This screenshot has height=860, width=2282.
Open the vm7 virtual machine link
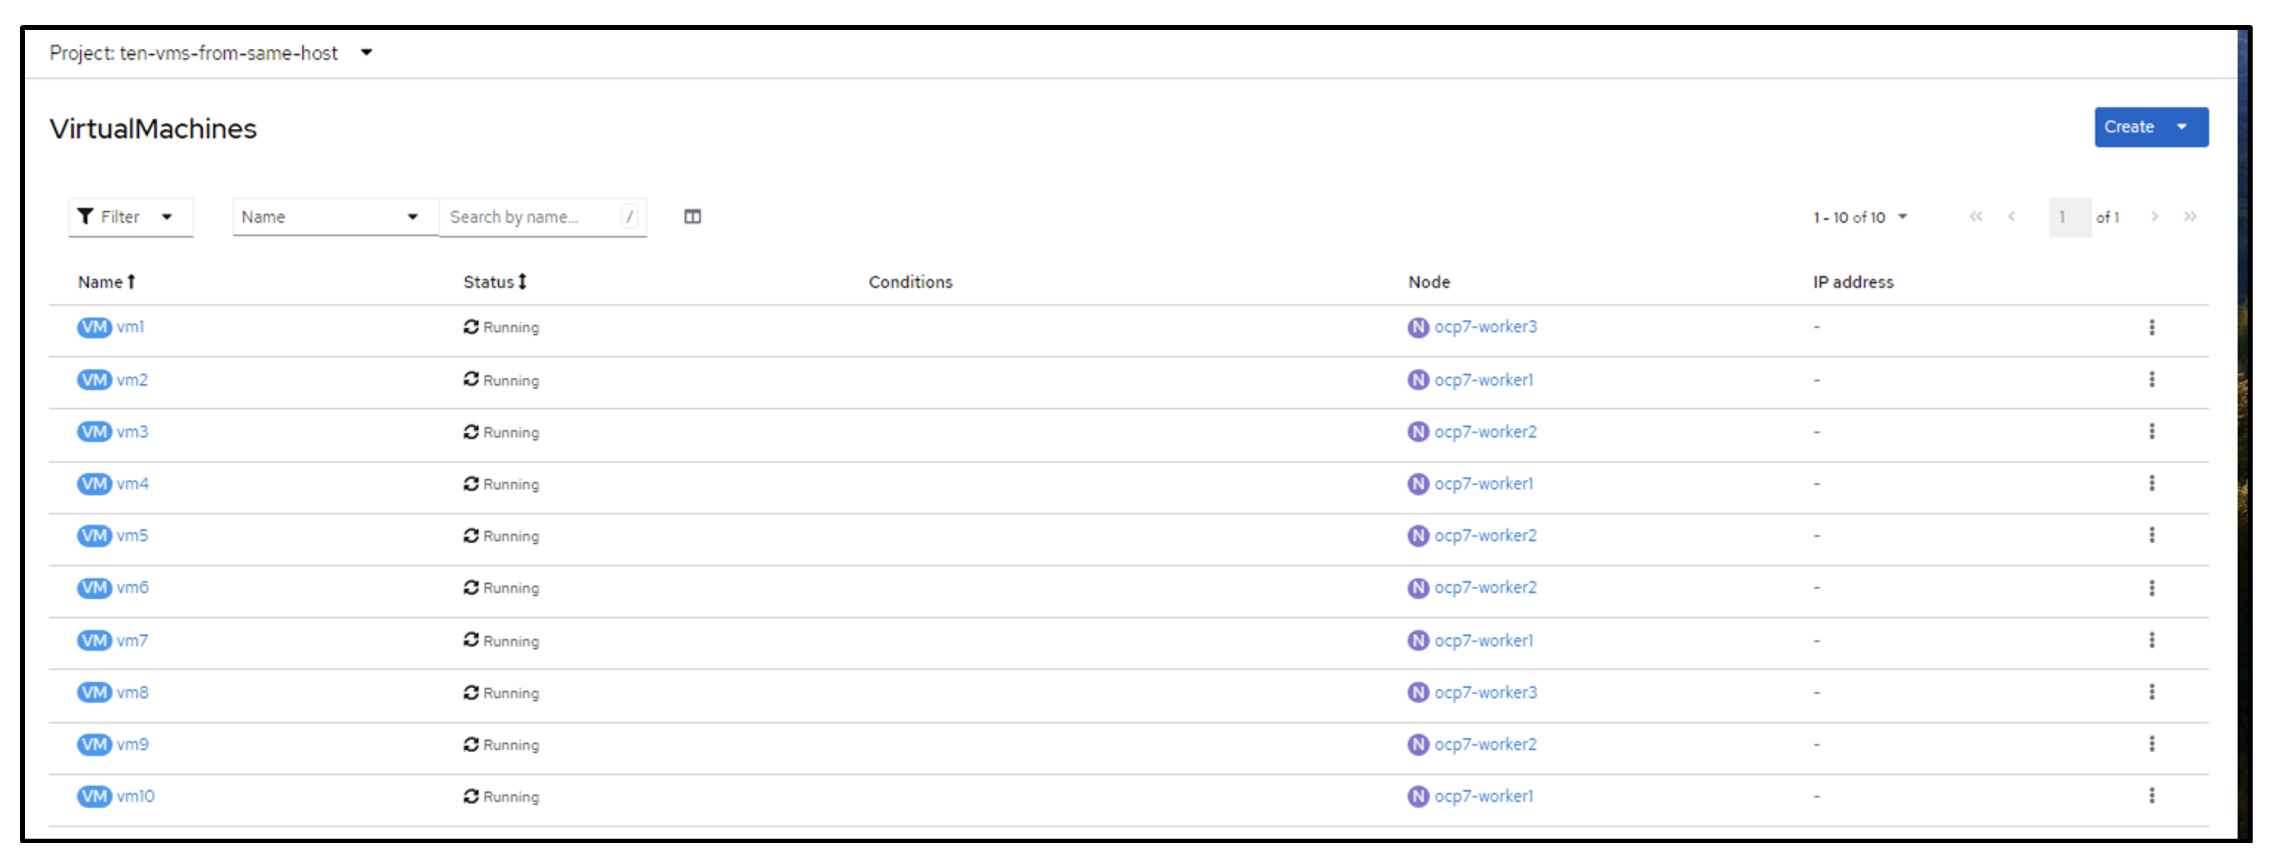(132, 640)
